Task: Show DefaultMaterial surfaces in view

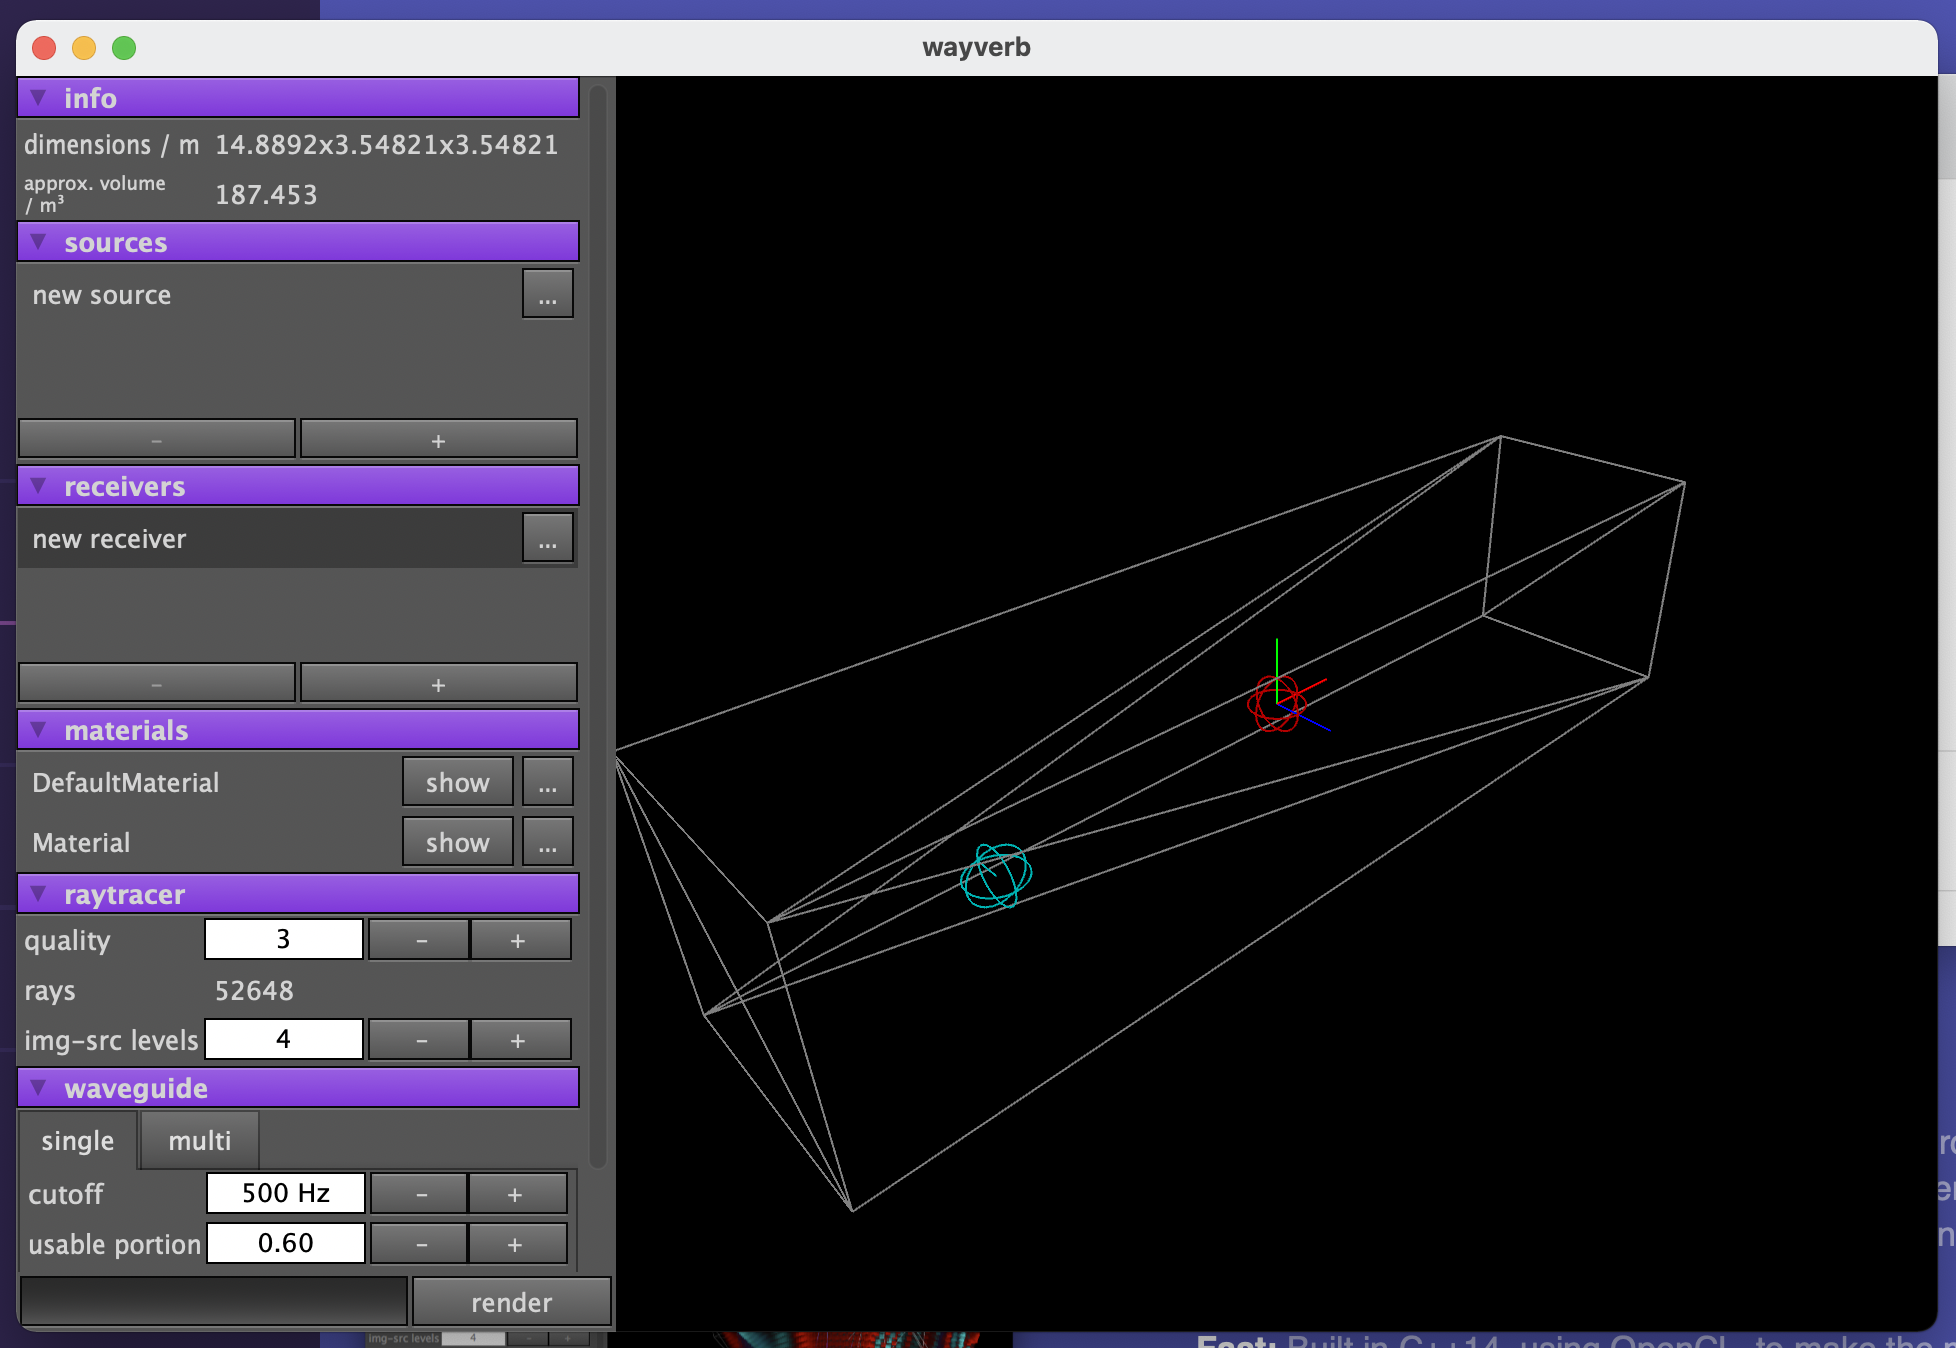Action: coord(457,782)
